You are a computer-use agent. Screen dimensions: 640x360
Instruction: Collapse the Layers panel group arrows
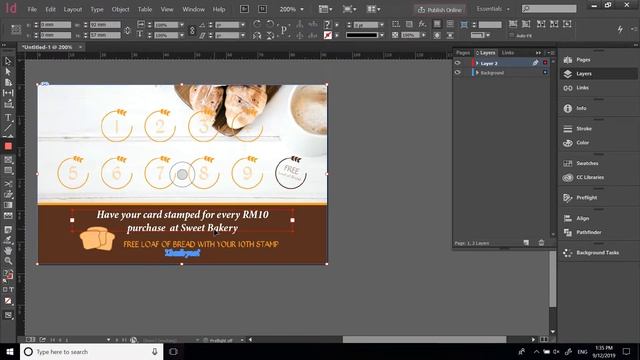click(x=538, y=53)
